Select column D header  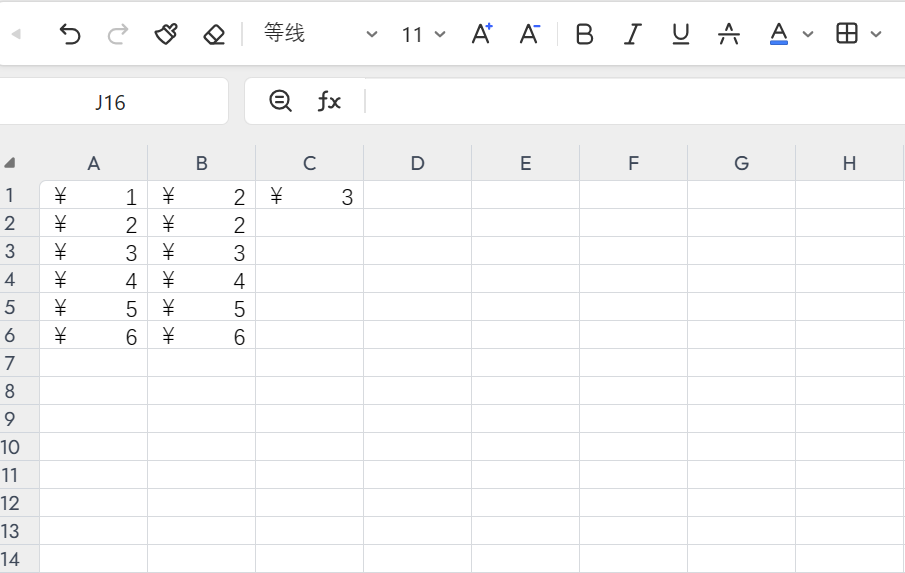tap(417, 163)
